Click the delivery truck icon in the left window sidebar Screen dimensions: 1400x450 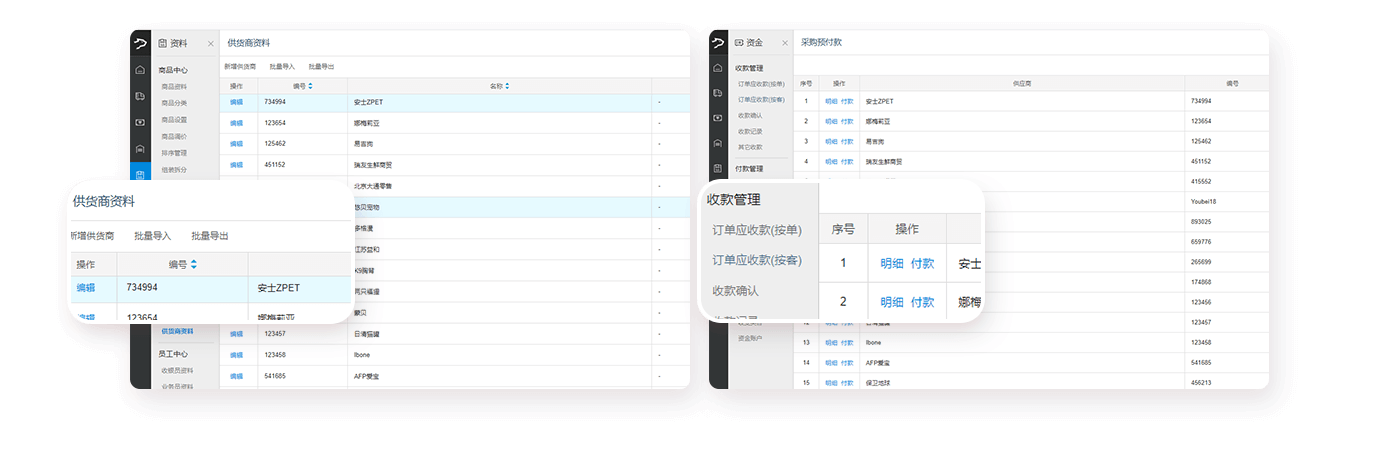[x=140, y=96]
